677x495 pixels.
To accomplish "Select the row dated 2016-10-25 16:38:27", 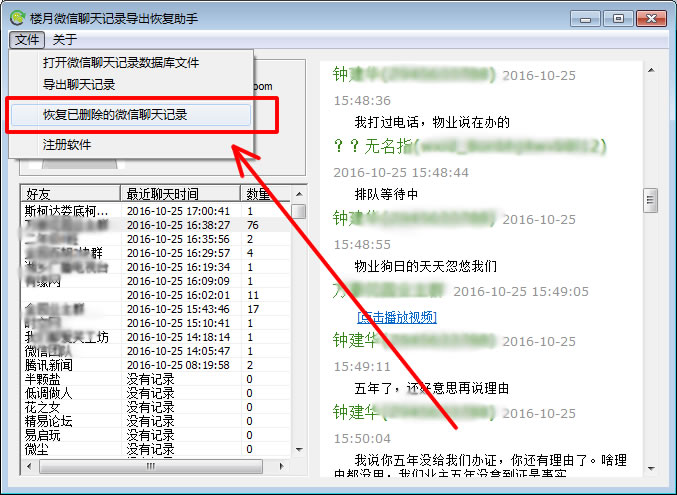I will click(156, 225).
